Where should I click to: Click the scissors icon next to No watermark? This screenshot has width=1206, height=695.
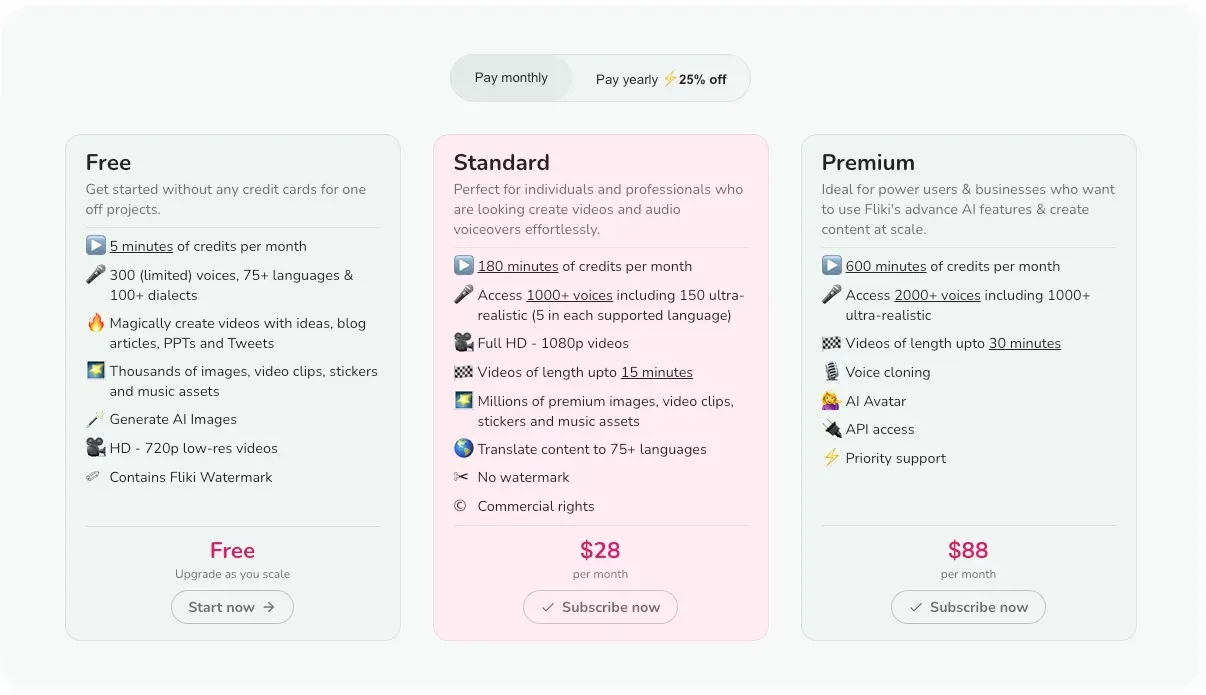pos(461,477)
